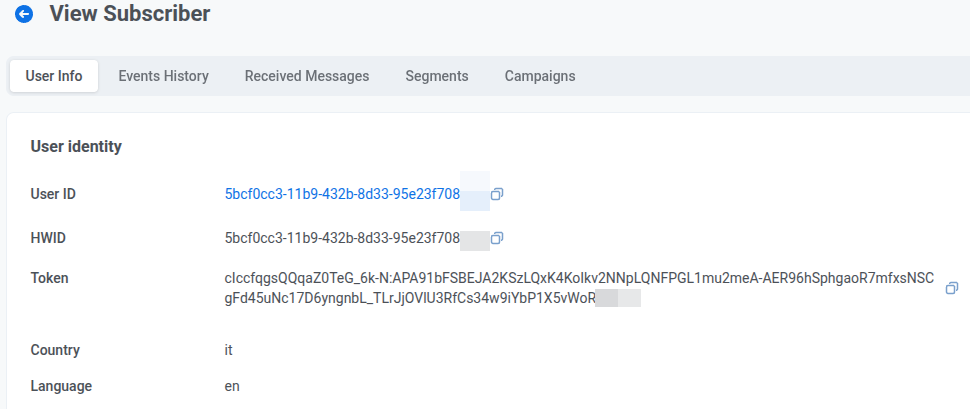Image resolution: width=970 pixels, height=409 pixels.
Task: Go back using the blue arrow icon
Action: 24,14
